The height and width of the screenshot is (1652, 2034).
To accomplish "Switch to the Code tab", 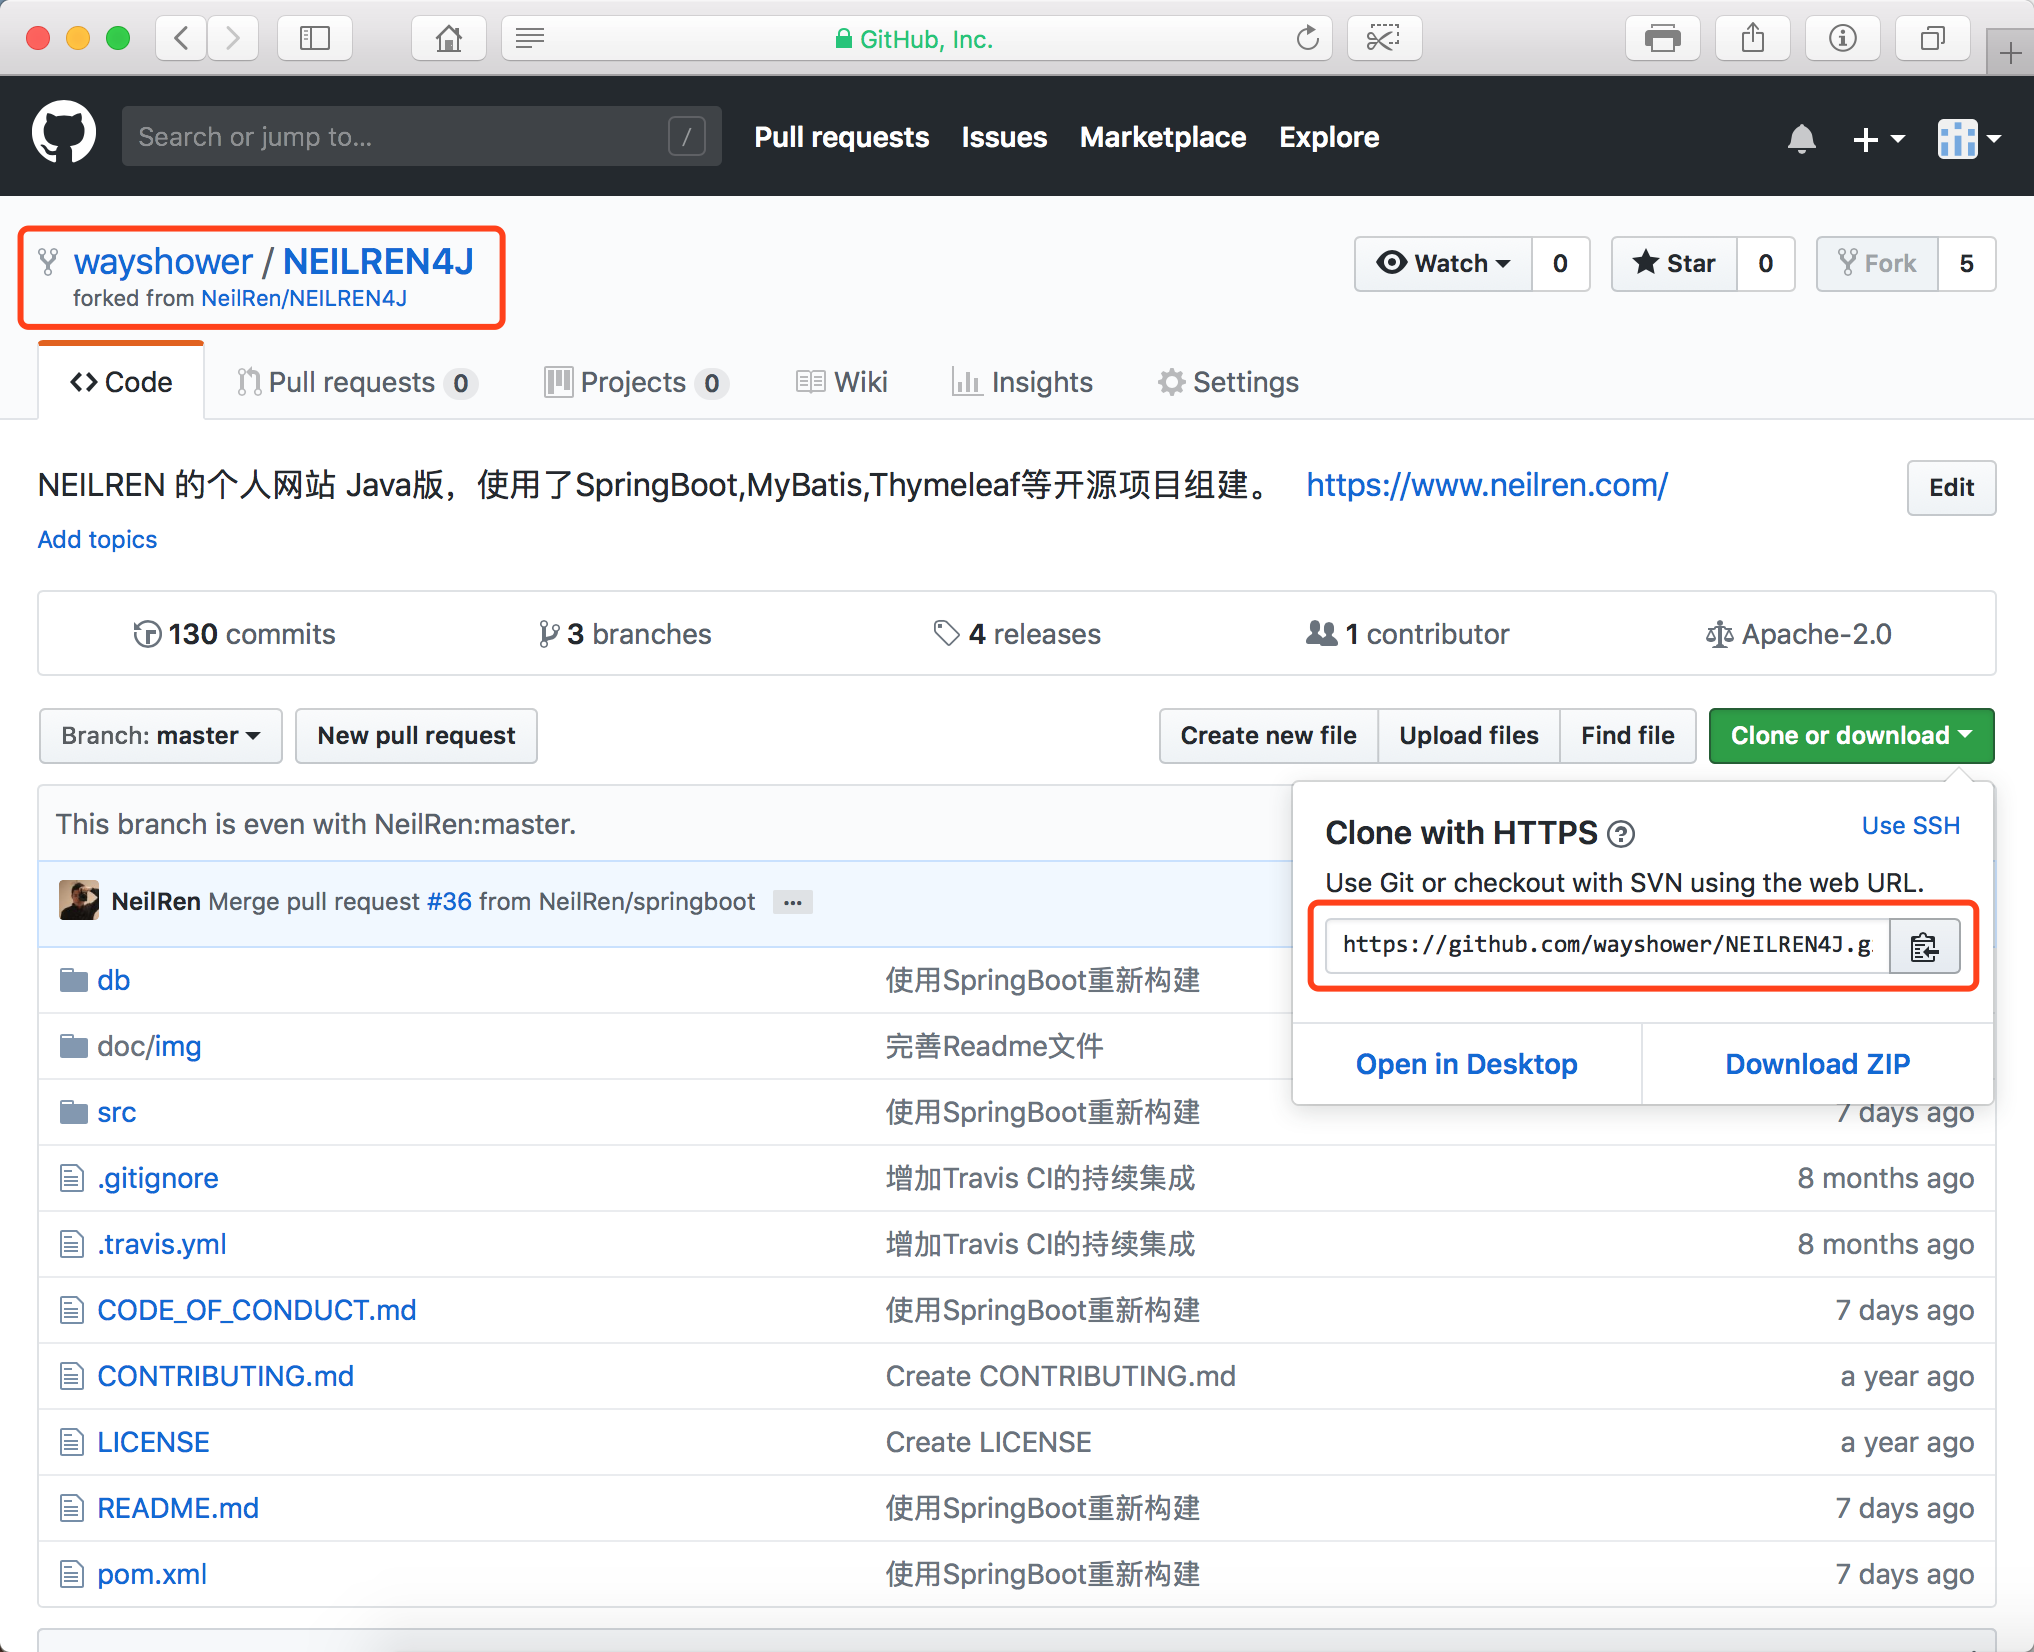I will [121, 382].
